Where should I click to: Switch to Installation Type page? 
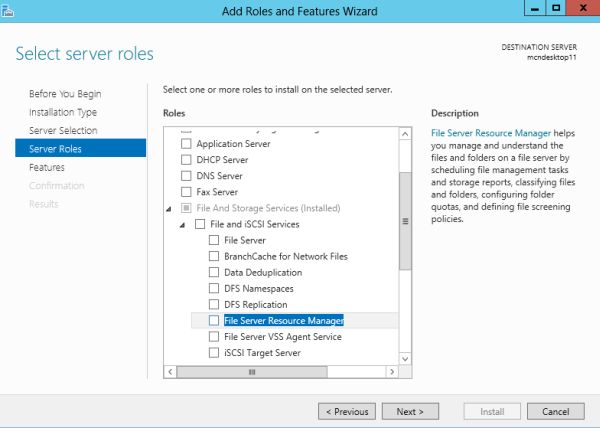click(x=63, y=112)
